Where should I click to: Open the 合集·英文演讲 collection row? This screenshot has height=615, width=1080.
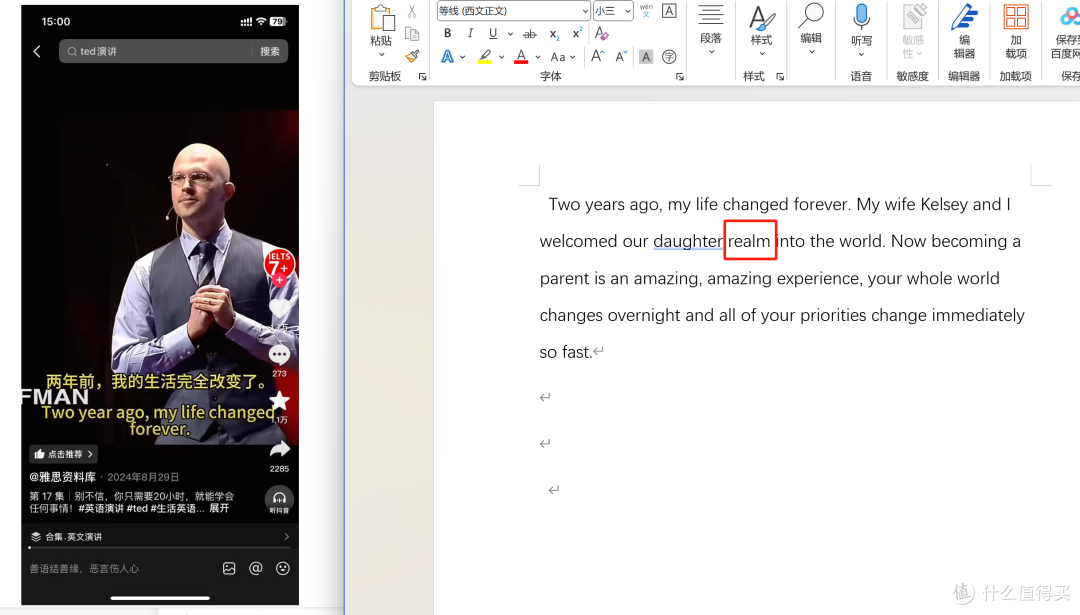click(x=160, y=536)
